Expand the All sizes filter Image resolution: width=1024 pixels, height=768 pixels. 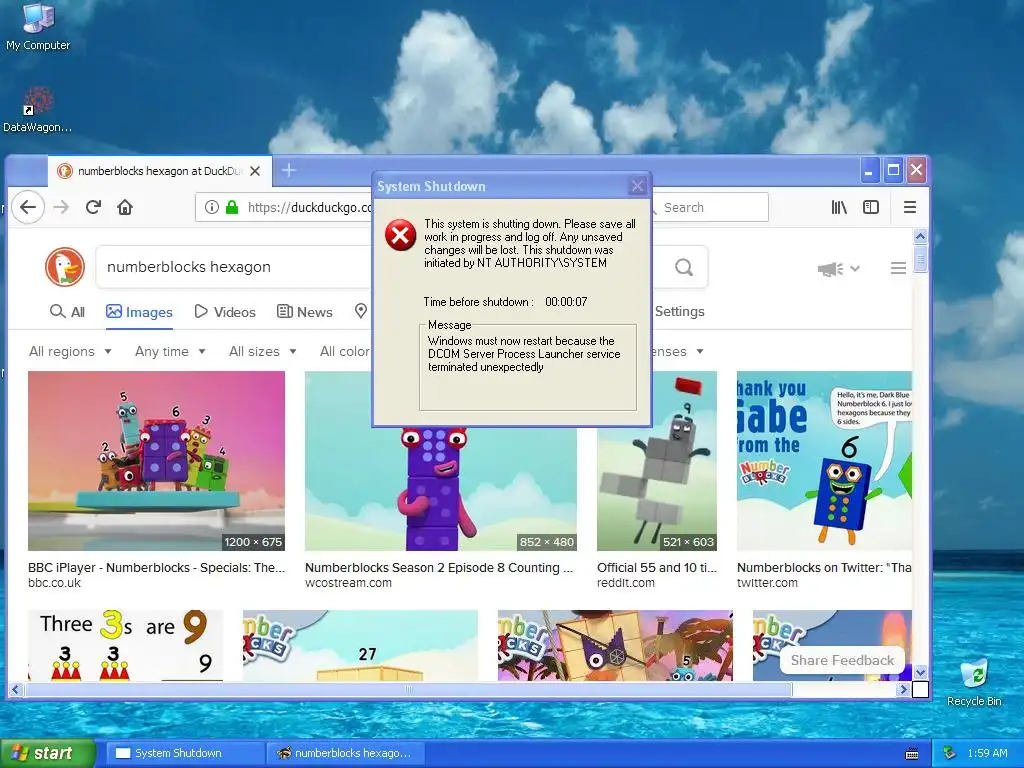(263, 351)
